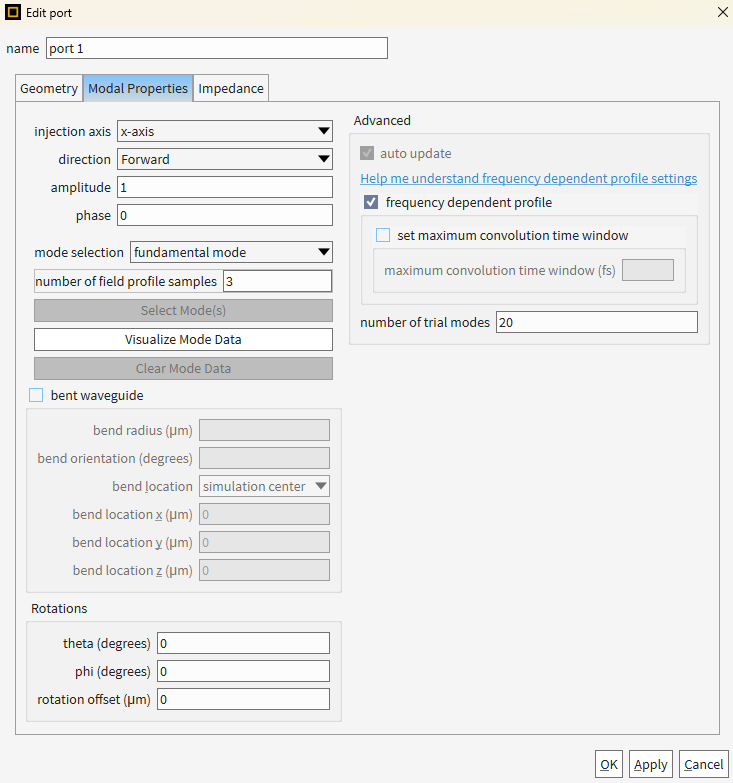The width and height of the screenshot is (733, 783).
Task: Click the Apply button
Action: click(651, 764)
